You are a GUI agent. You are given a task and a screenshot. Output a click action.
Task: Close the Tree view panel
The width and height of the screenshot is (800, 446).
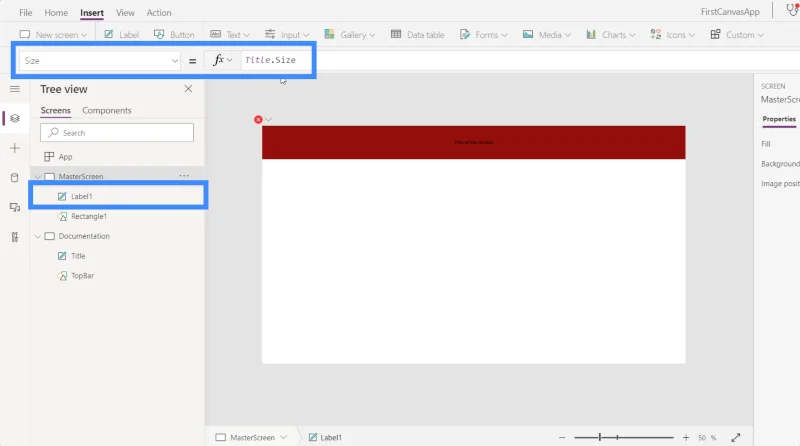coord(188,89)
